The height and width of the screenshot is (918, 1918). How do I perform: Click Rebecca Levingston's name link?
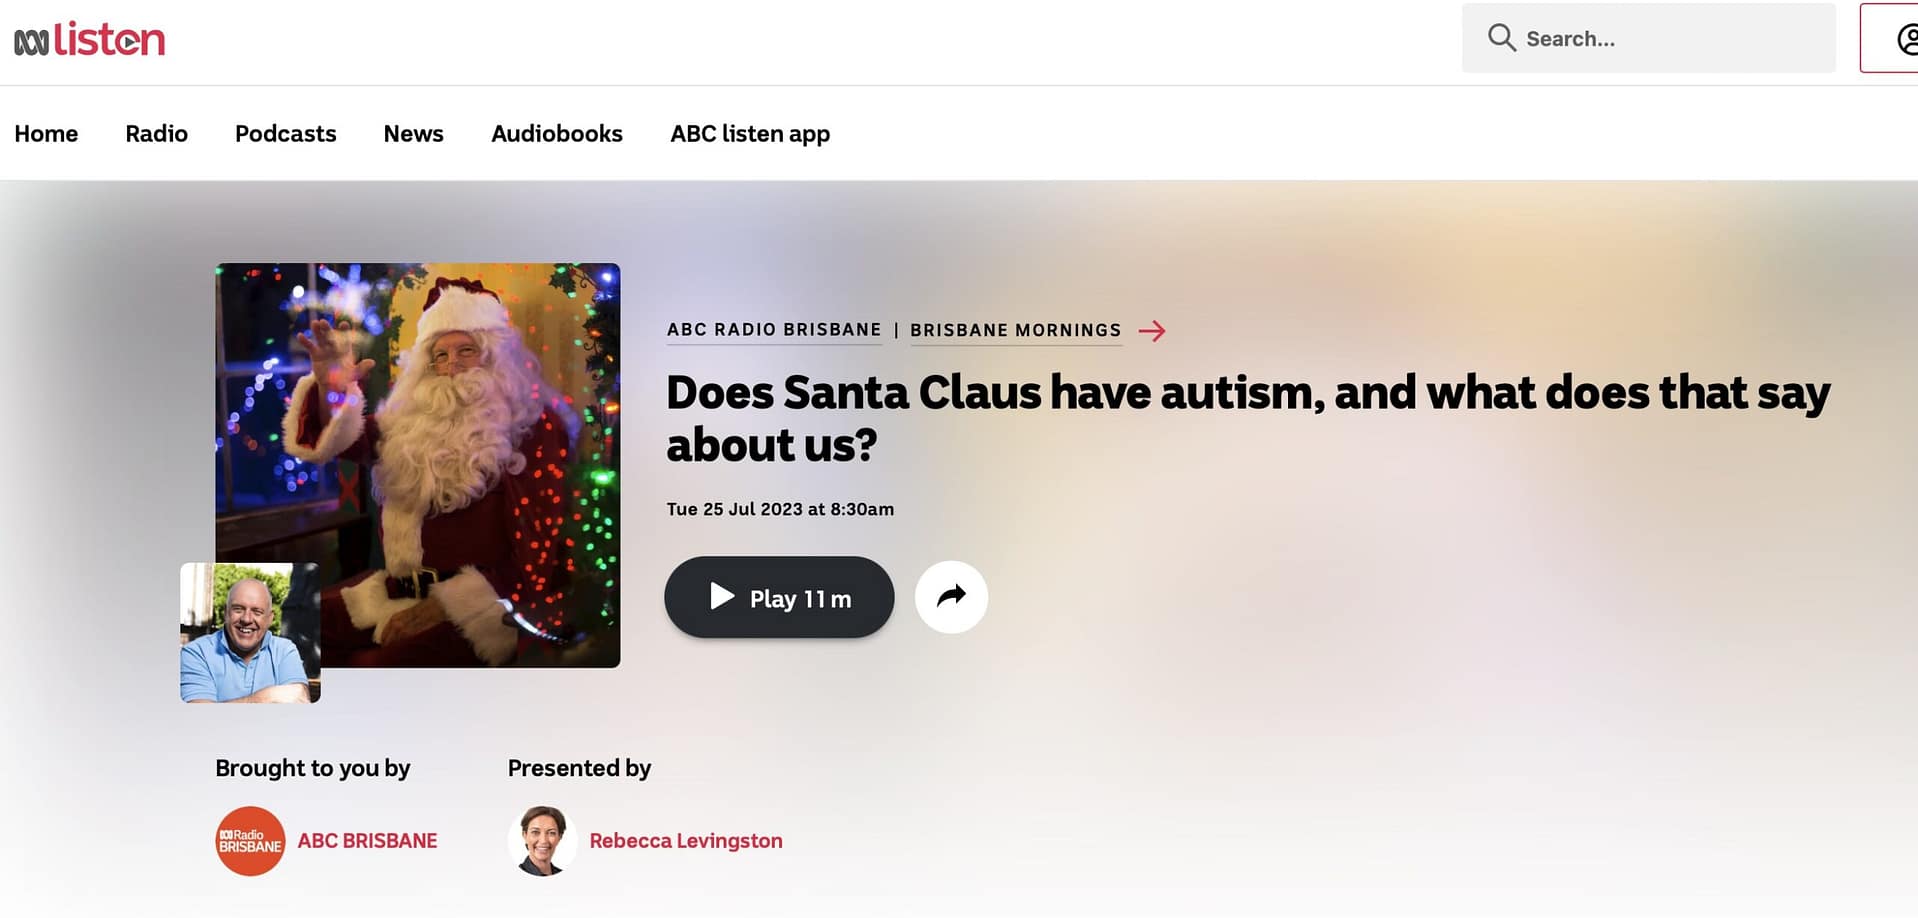tap(685, 840)
